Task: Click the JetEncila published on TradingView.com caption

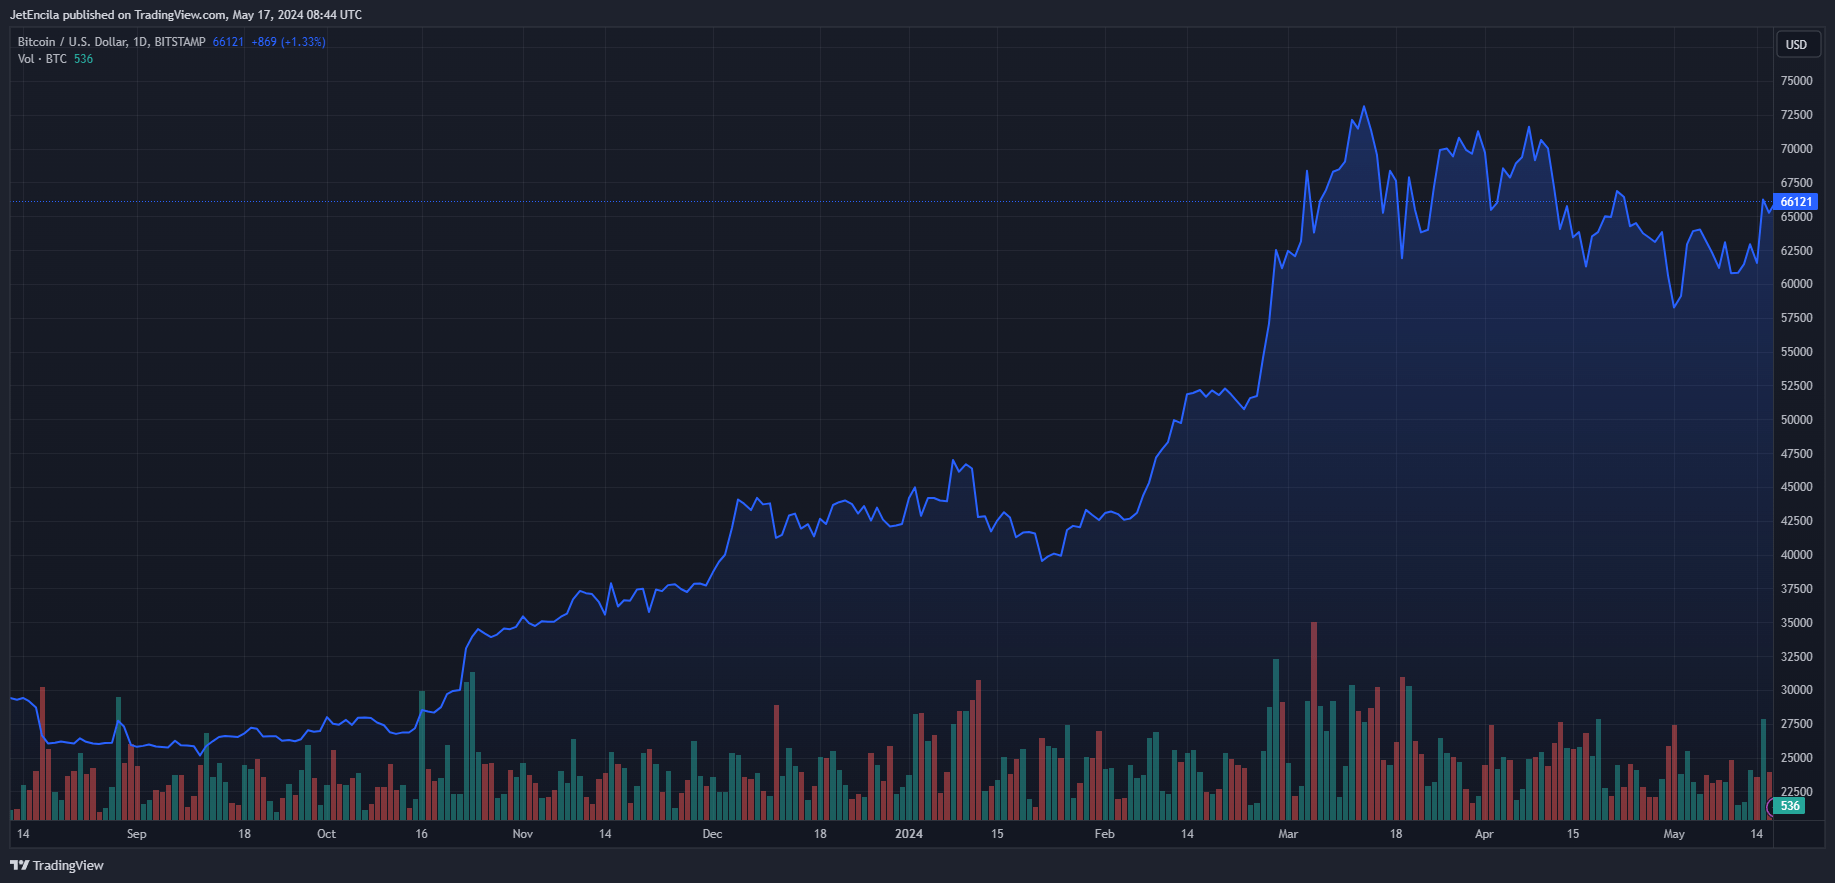Action: pyautogui.click(x=186, y=15)
